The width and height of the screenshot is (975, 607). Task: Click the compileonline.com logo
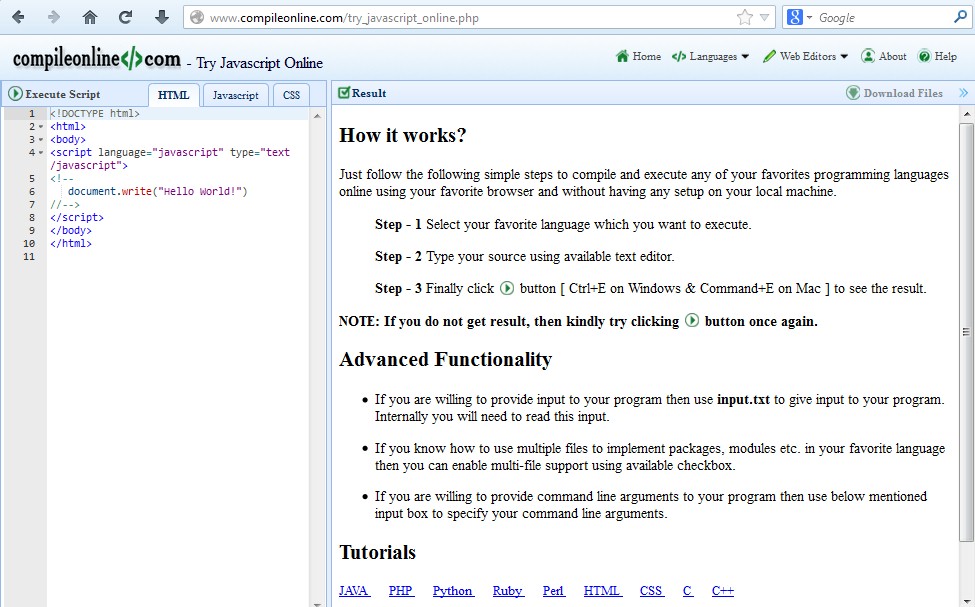coord(96,59)
